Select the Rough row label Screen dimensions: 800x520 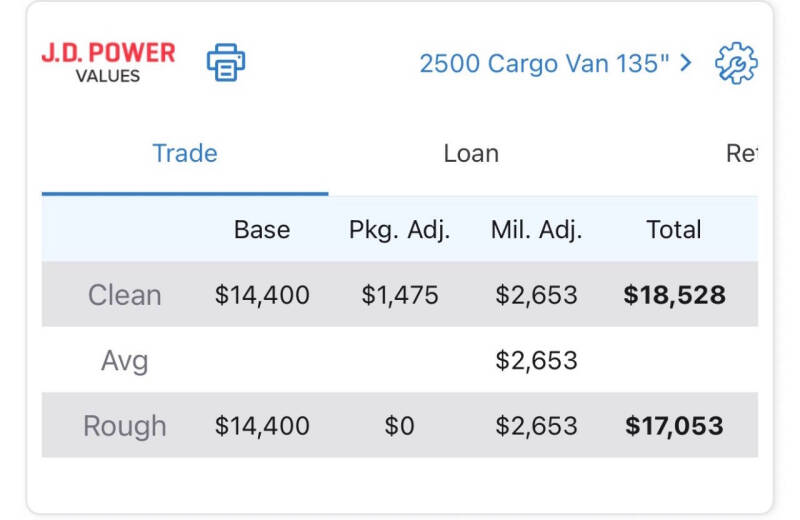(124, 426)
